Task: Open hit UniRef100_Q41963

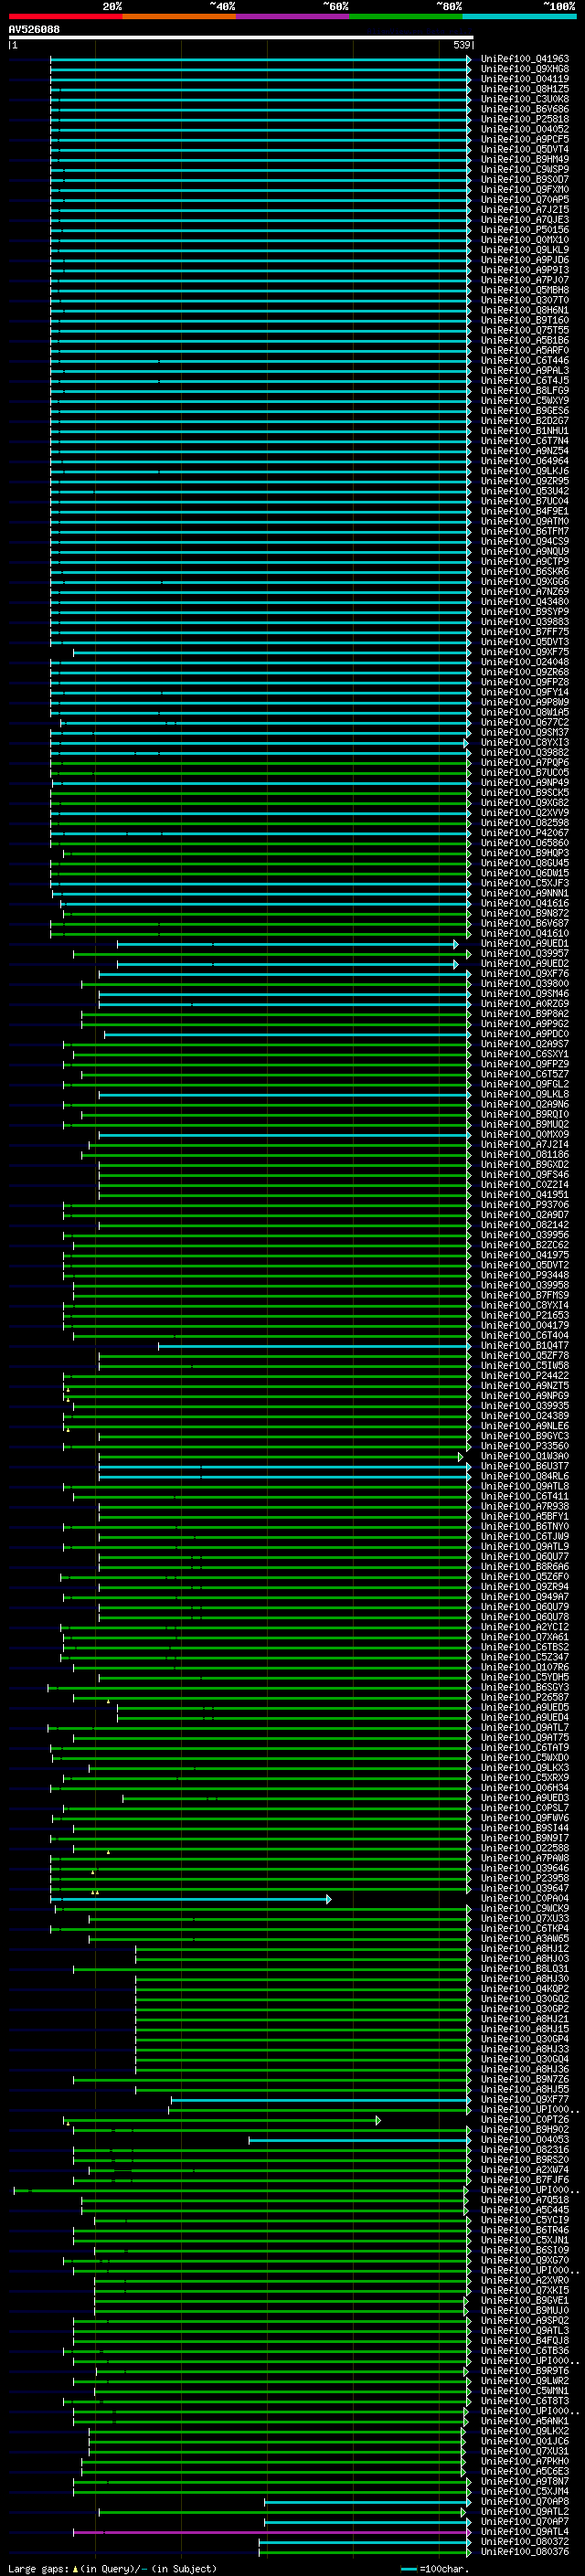Action: (525, 59)
